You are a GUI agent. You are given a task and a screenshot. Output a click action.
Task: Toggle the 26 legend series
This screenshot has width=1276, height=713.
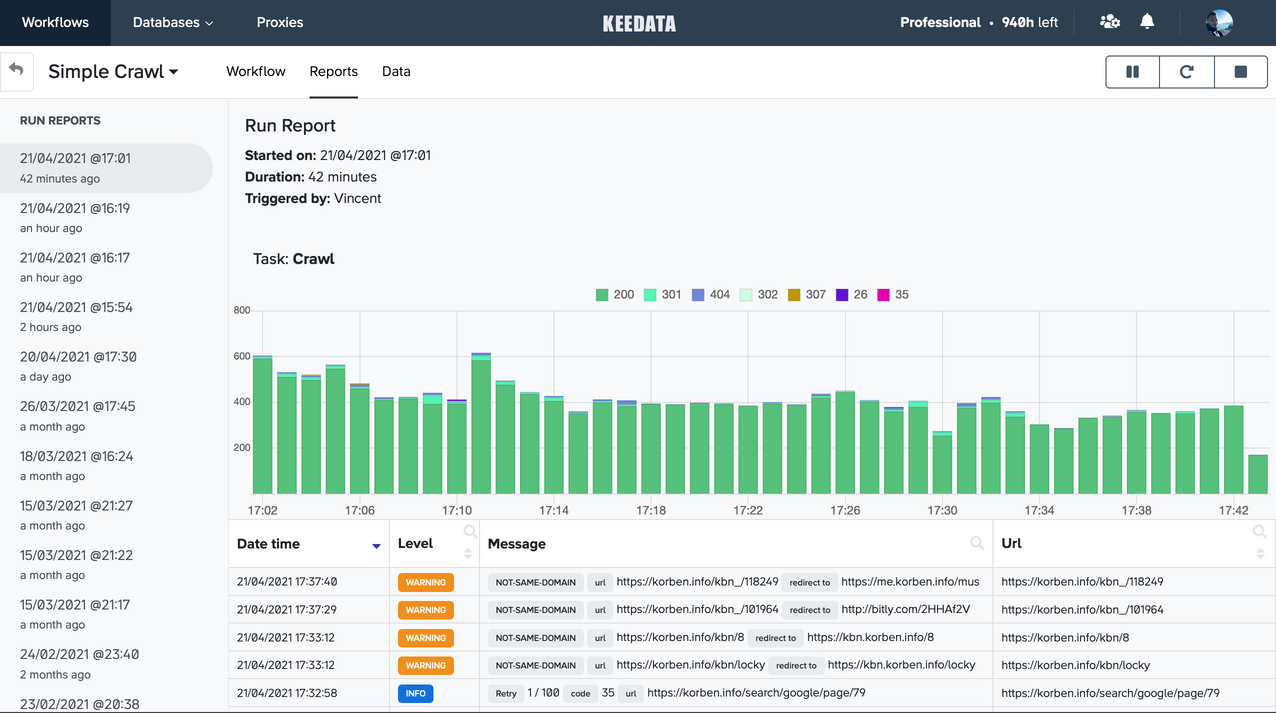click(x=852, y=295)
